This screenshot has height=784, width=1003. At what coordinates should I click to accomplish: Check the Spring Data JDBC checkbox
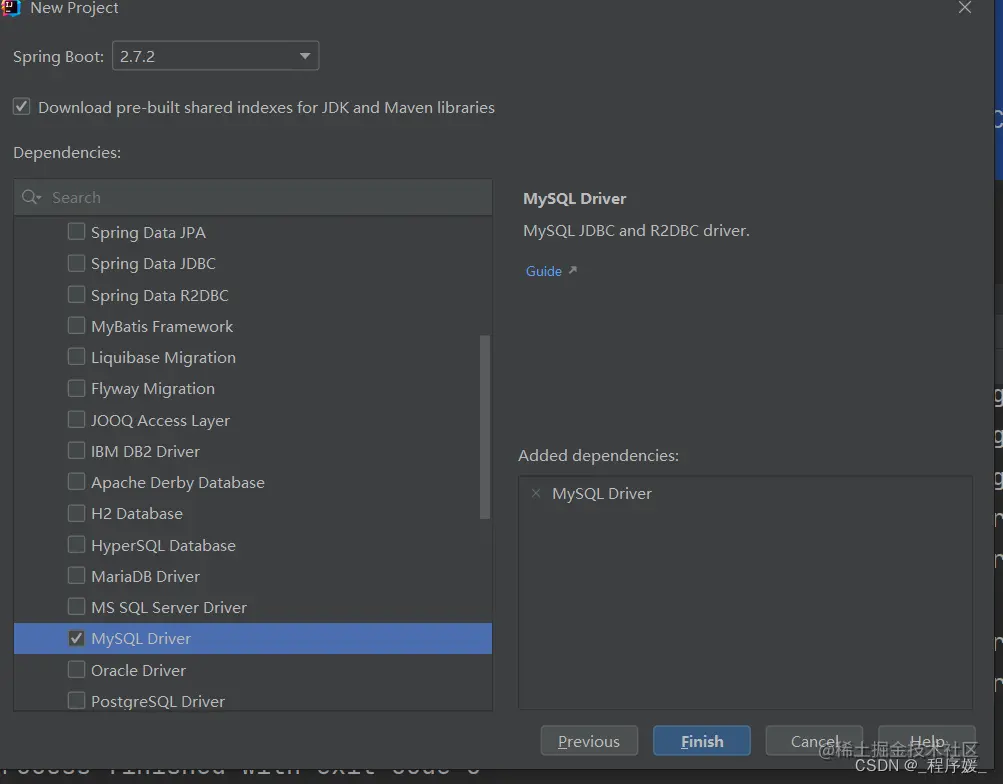[x=76, y=263]
